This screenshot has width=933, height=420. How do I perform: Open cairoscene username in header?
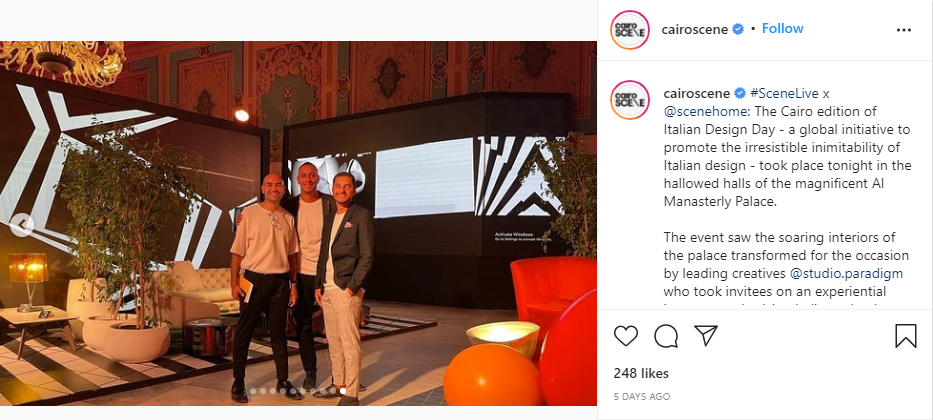694,29
